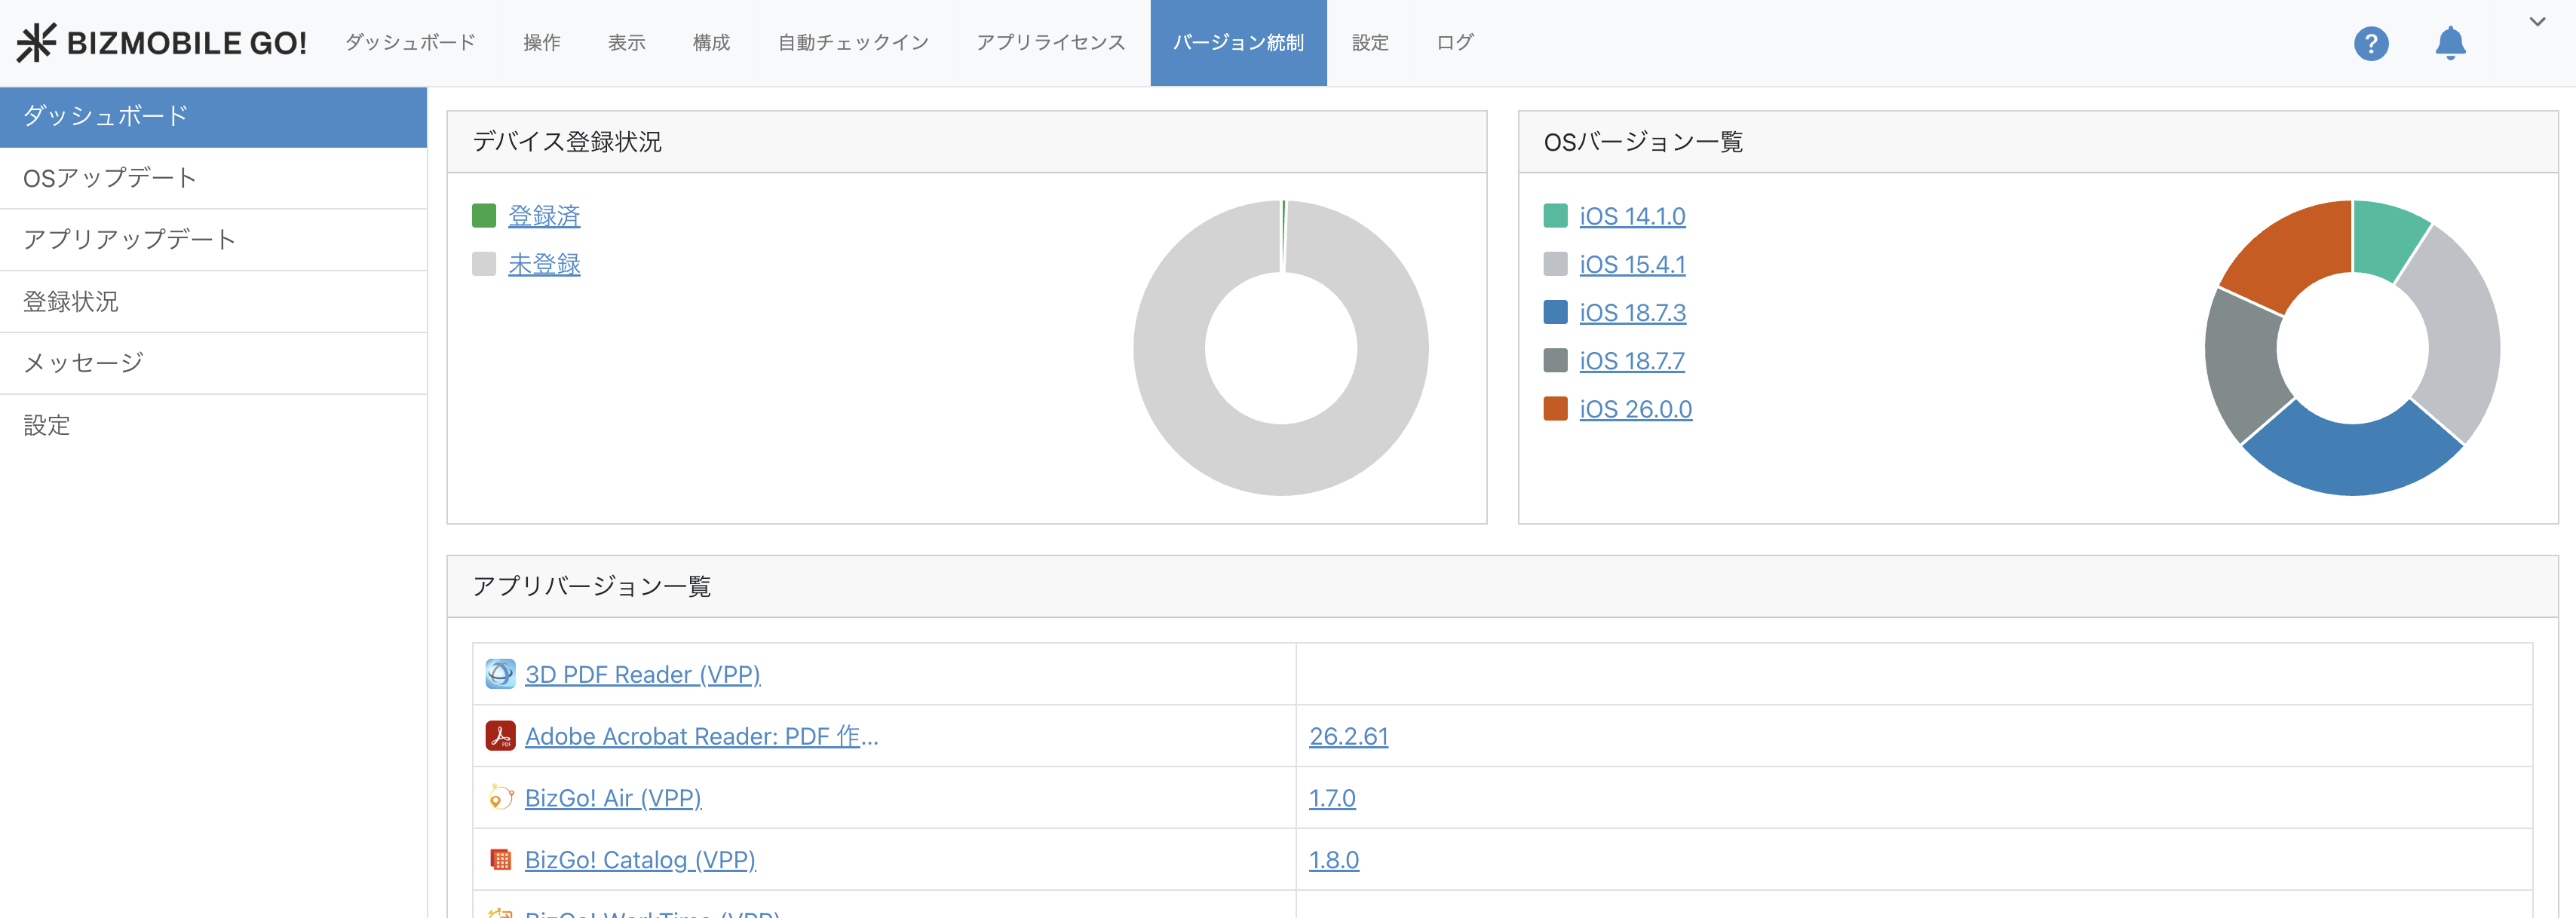Screen dimensions: 2576x918
Task: Click the Adobe Acrobat Reader app icon
Action: pos(500,736)
